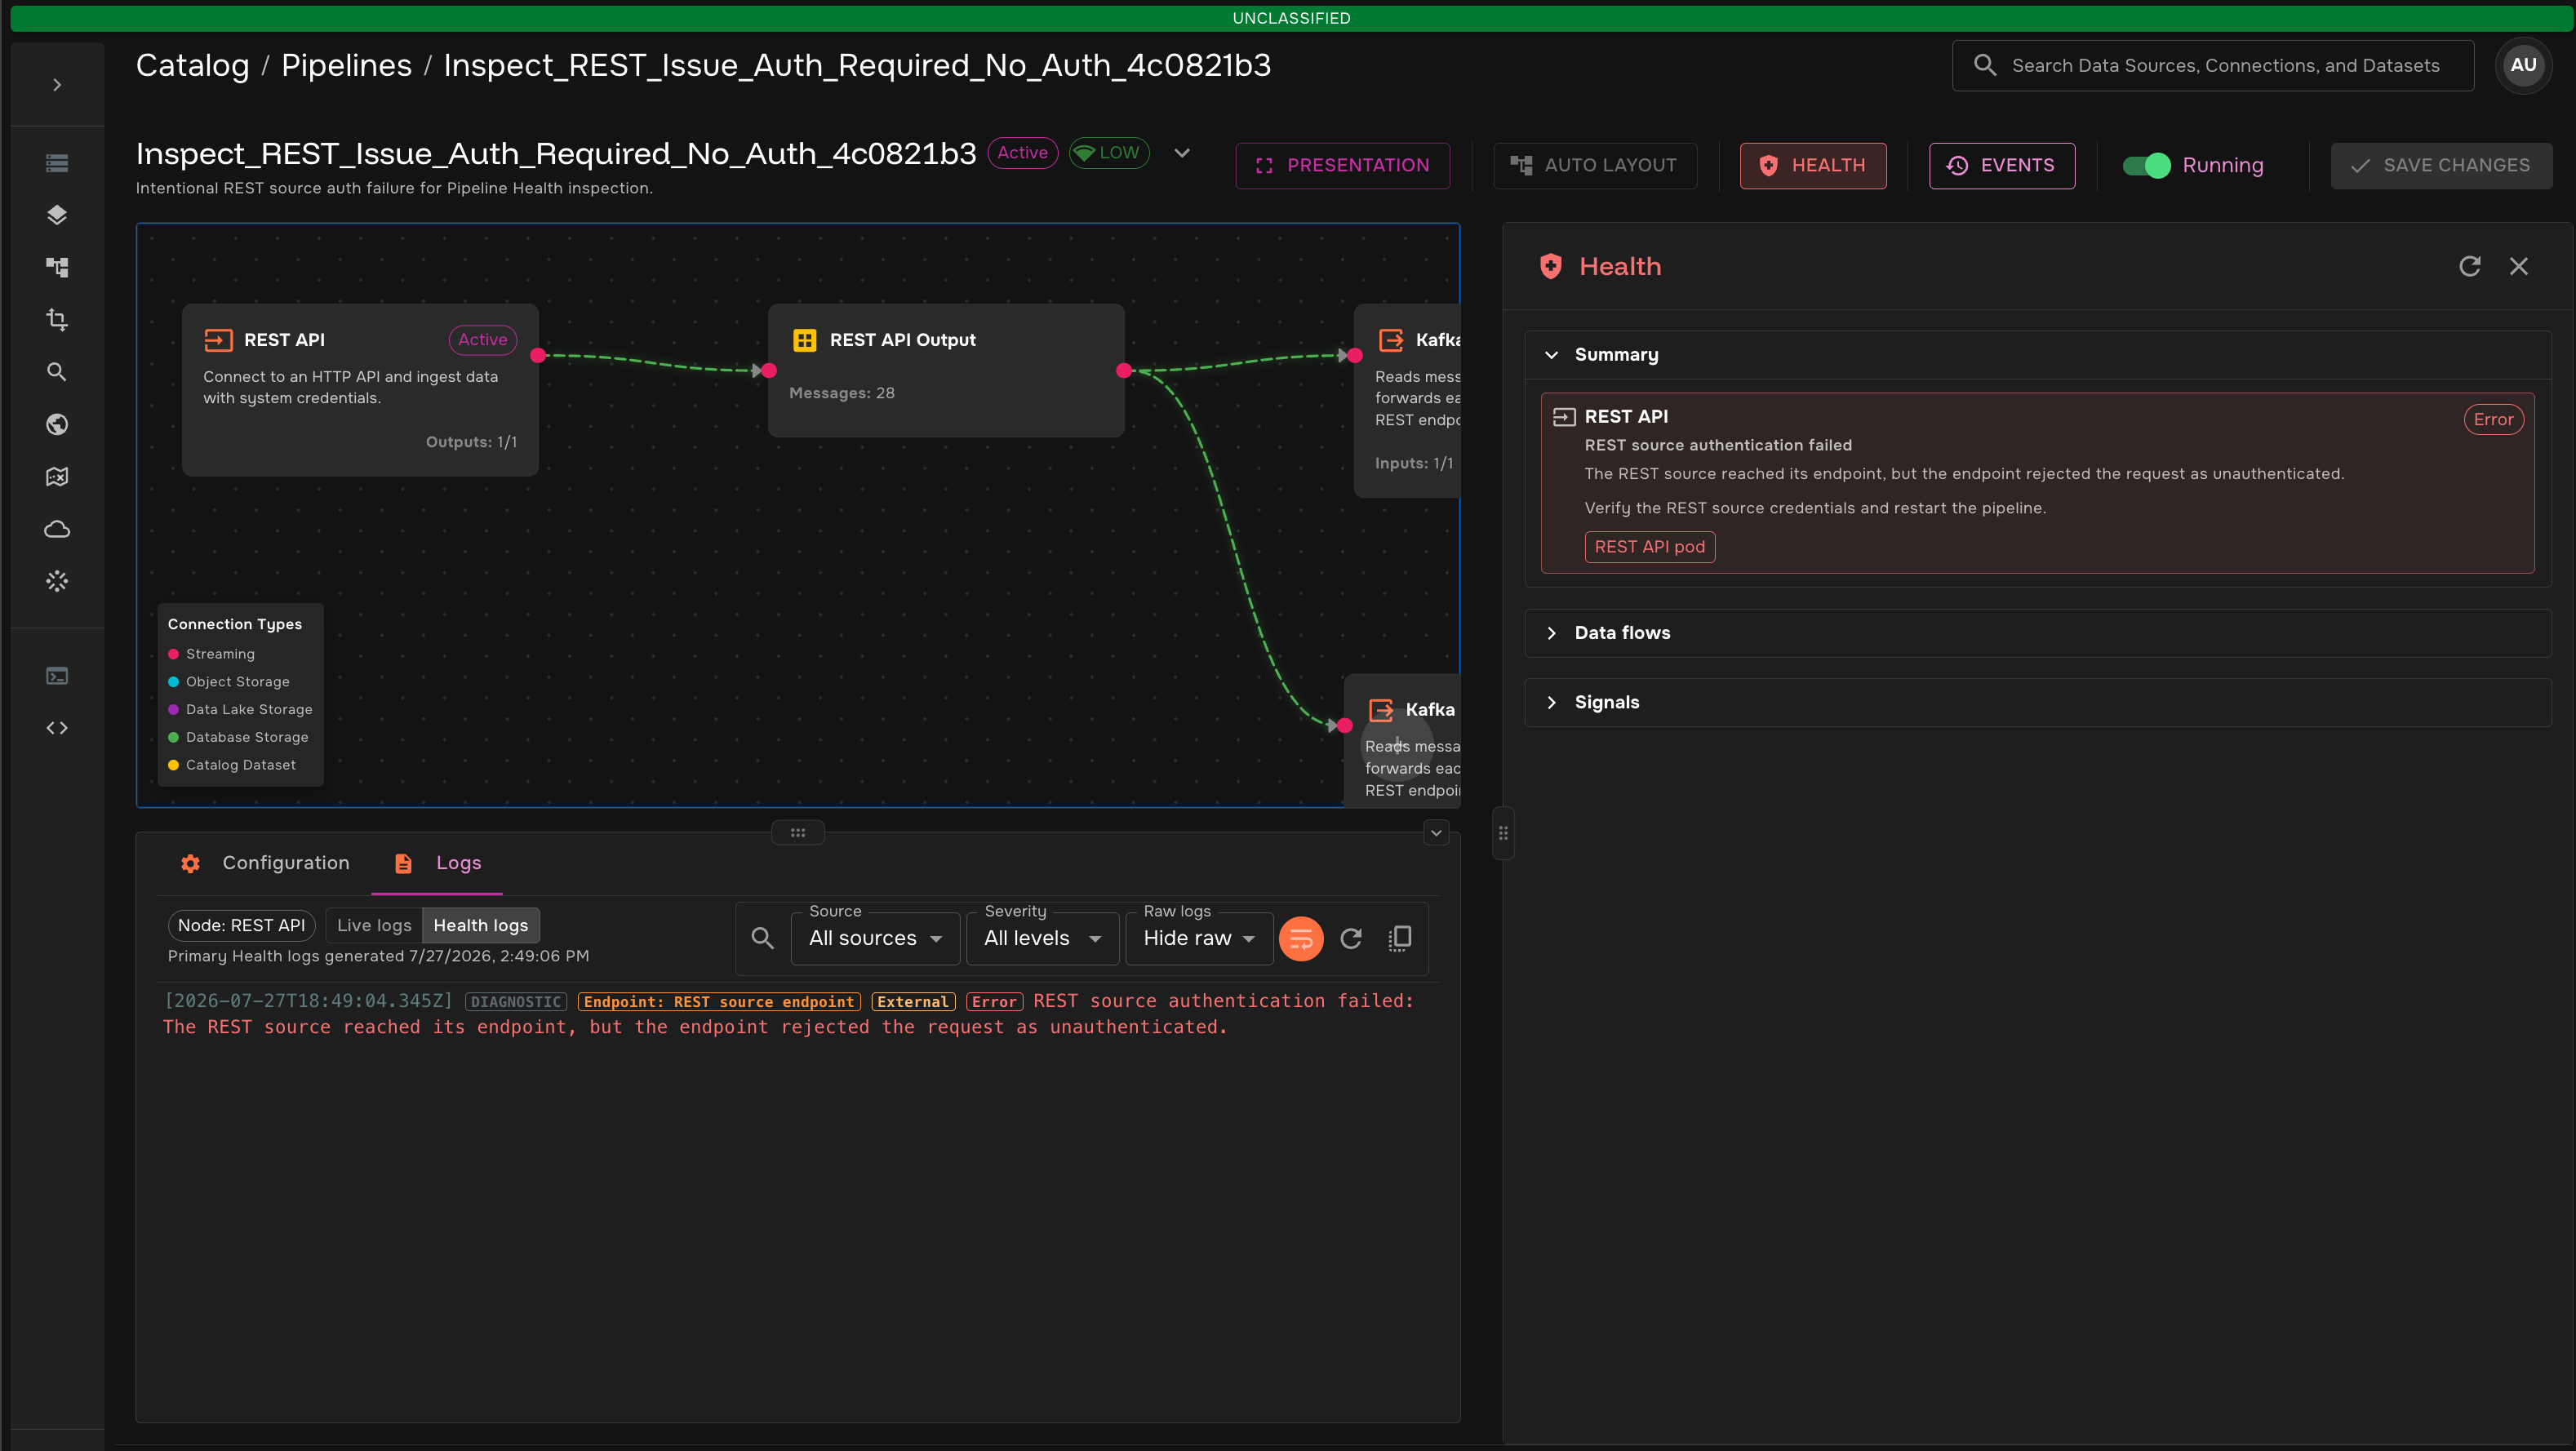The image size is (2576, 1451).
Task: Click the REST API node source icon
Action: (218, 340)
